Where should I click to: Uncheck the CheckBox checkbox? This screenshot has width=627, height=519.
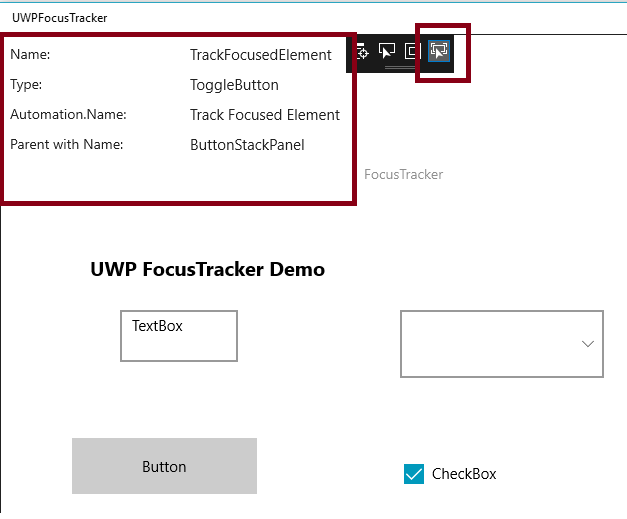coord(414,474)
